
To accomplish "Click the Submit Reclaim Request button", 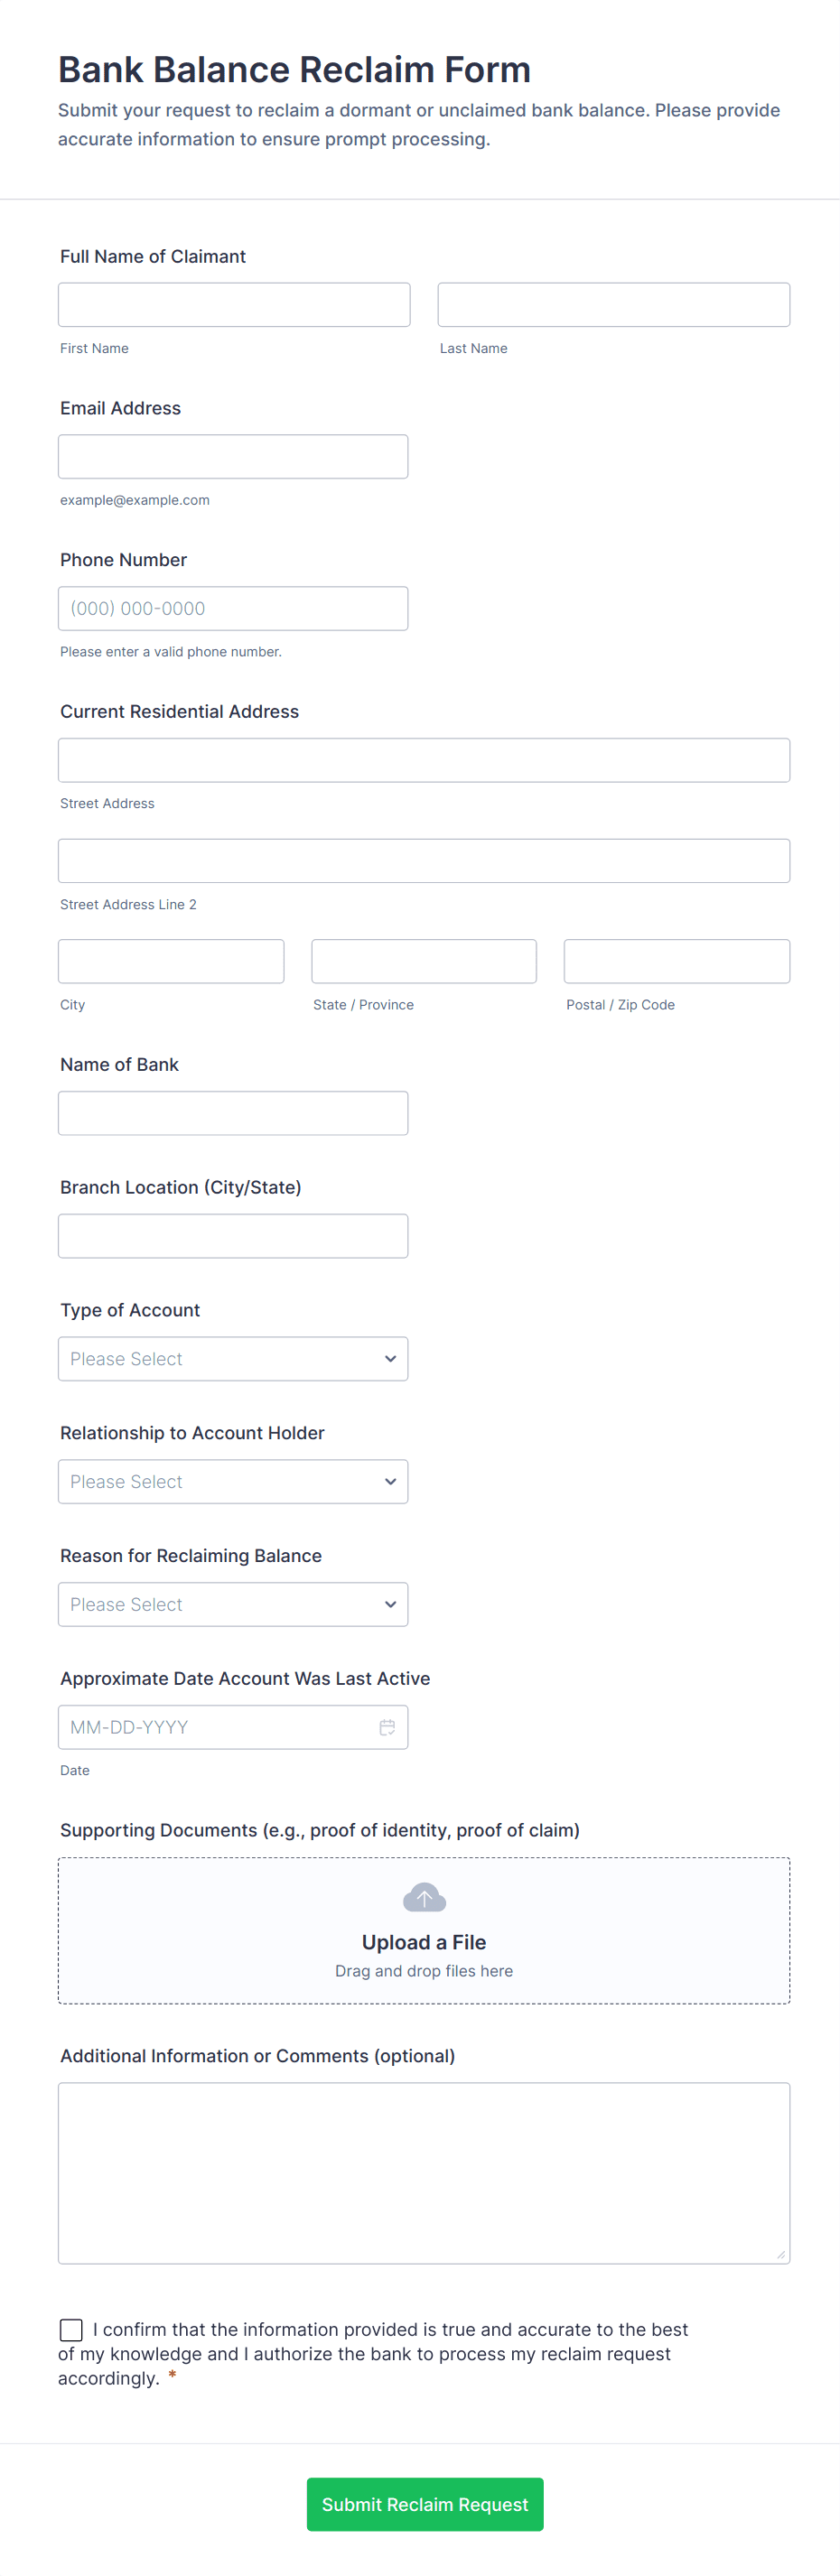I will (x=424, y=2503).
